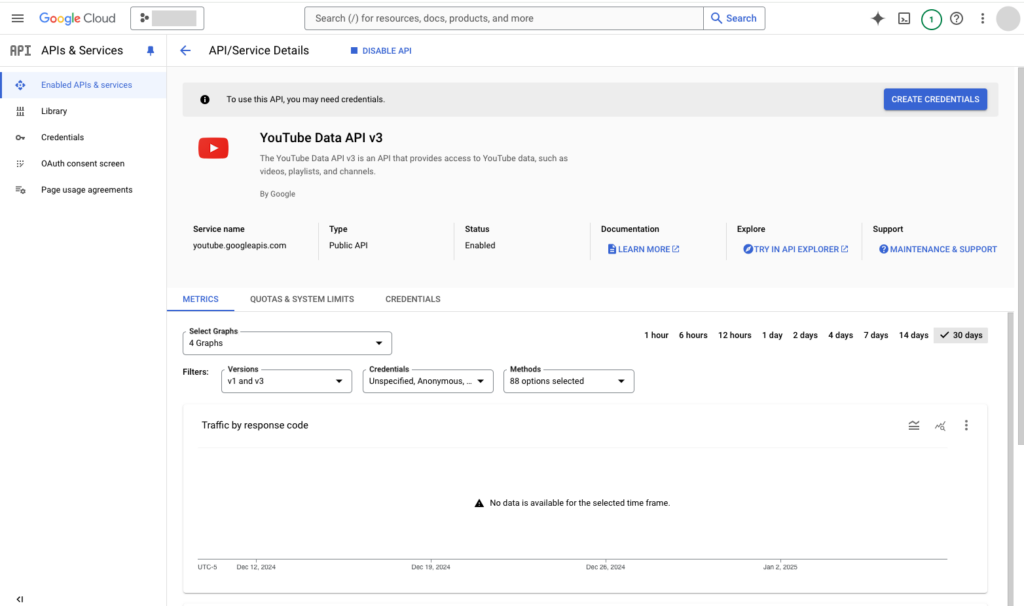This screenshot has height=606, width=1024.
Task: Open the Methods filter dropdown
Action: click(569, 381)
